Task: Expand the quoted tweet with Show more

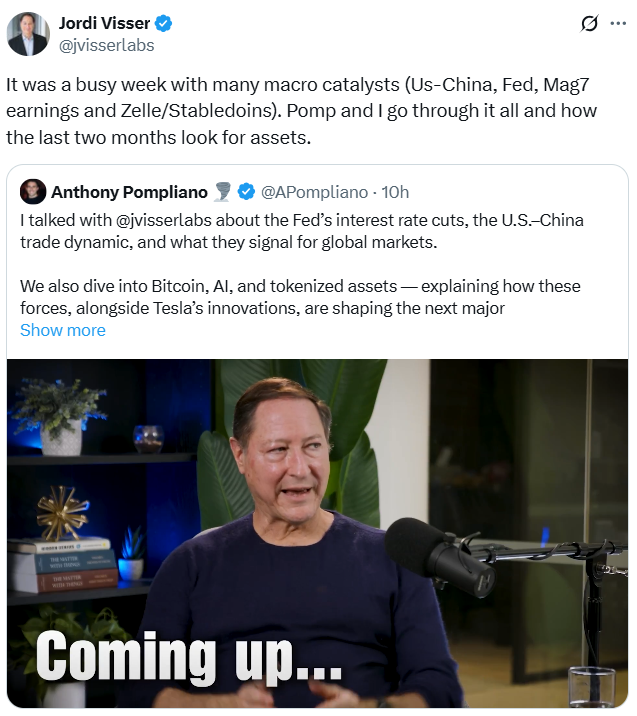Action: tap(62, 330)
